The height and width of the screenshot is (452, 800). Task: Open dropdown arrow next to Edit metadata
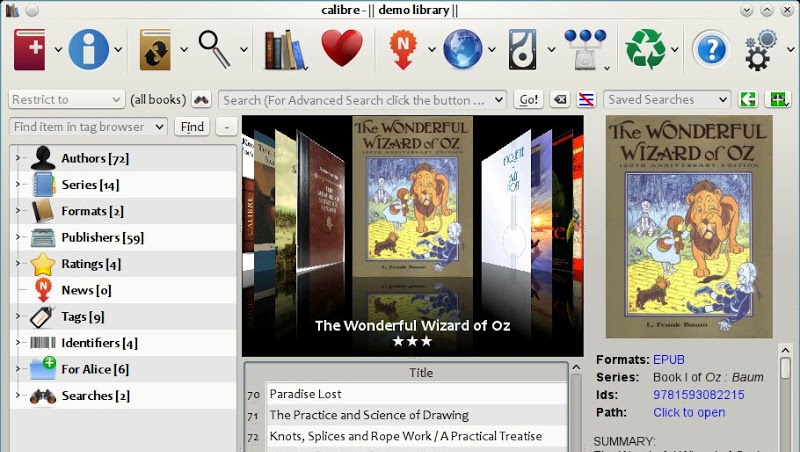point(118,49)
